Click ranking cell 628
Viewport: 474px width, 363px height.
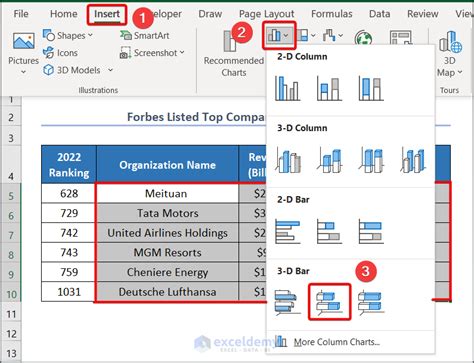click(69, 193)
